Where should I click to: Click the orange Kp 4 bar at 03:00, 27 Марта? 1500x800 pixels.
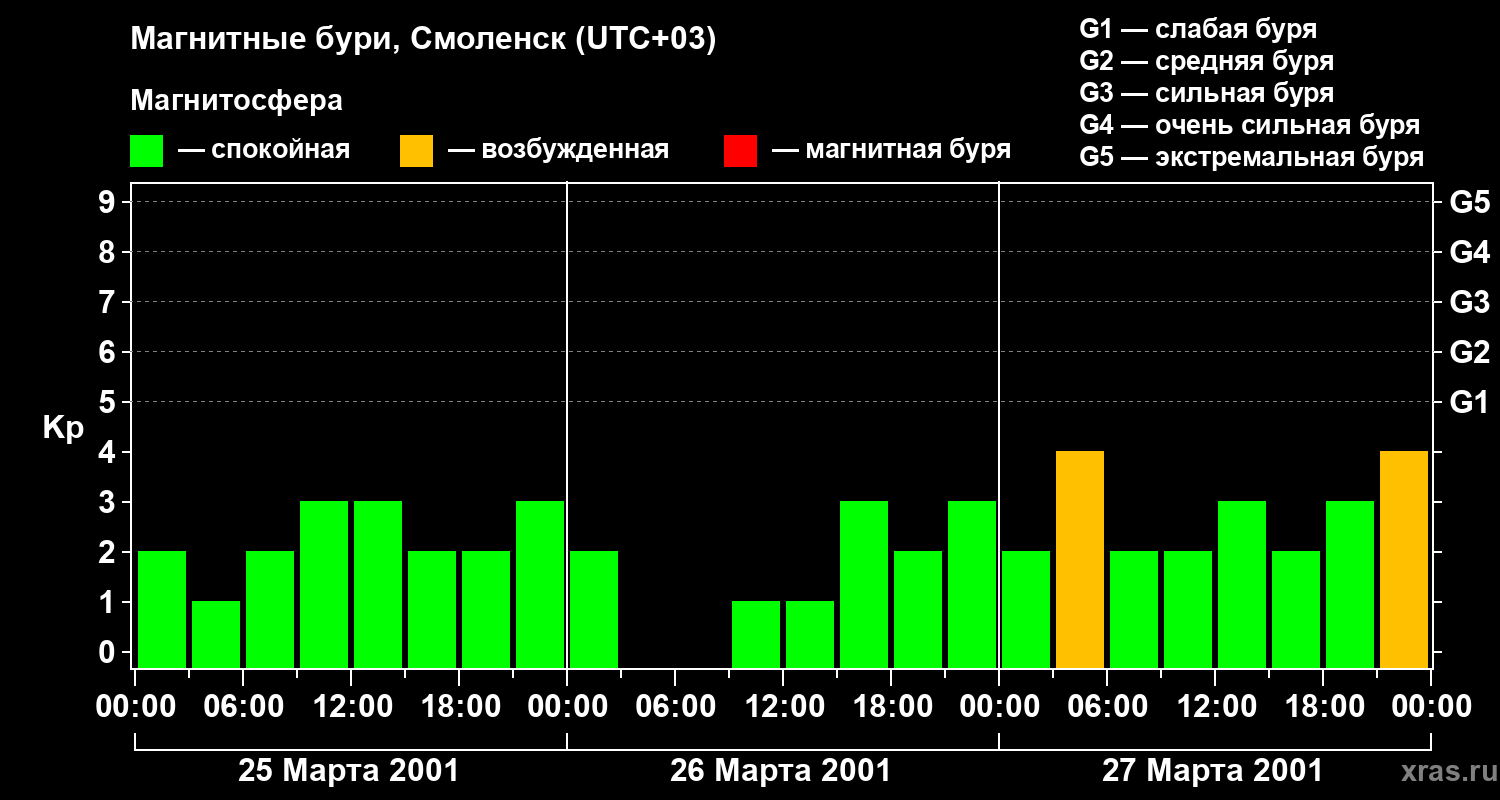pyautogui.click(x=1080, y=559)
